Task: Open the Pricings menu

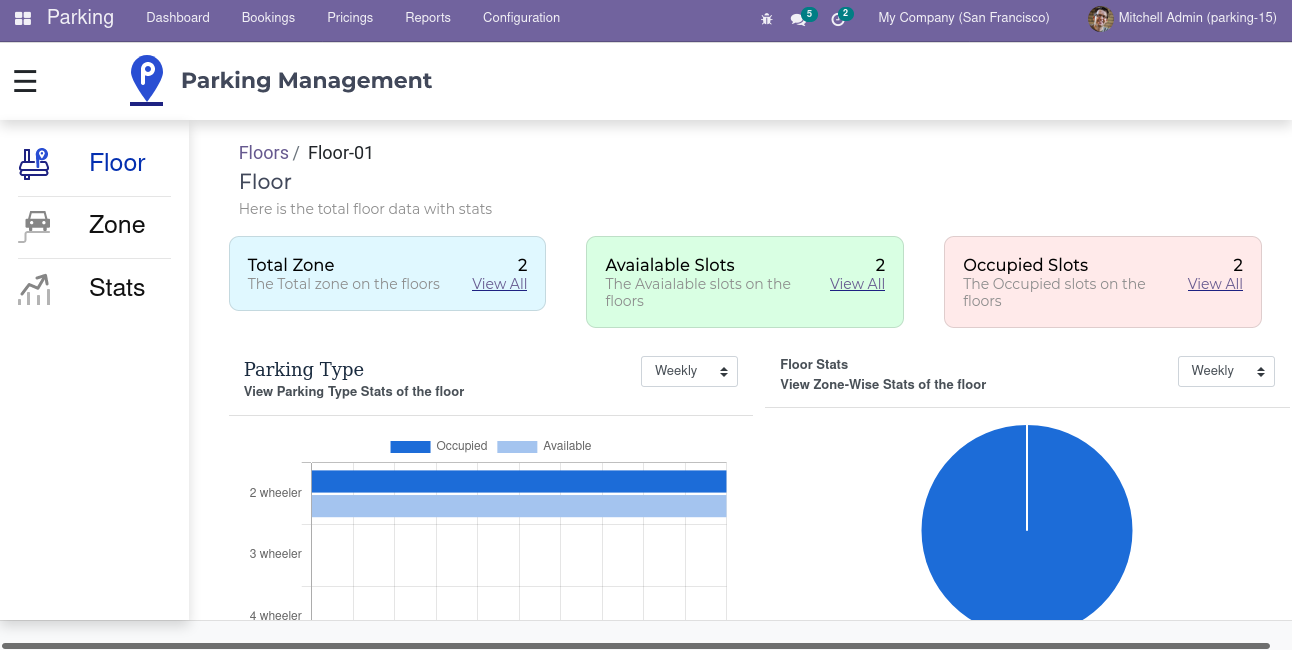Action: pos(350,18)
